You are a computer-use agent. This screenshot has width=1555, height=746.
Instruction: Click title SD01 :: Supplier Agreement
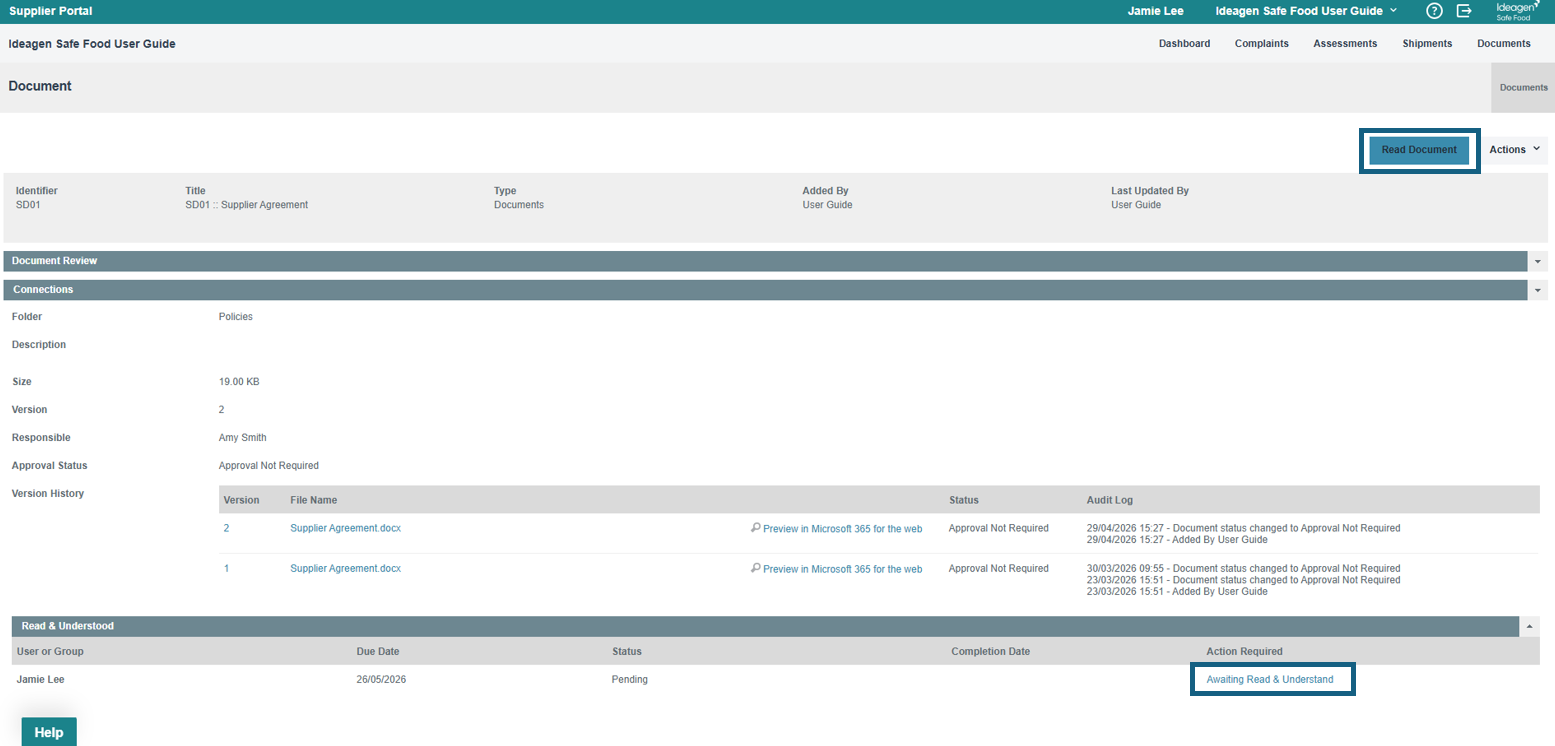tap(246, 204)
